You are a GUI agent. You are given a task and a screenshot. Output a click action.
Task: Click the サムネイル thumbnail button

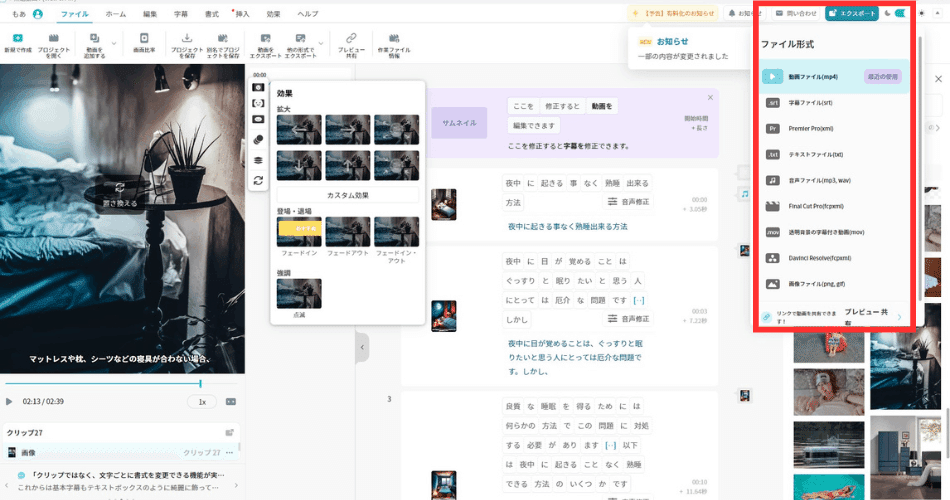click(459, 123)
